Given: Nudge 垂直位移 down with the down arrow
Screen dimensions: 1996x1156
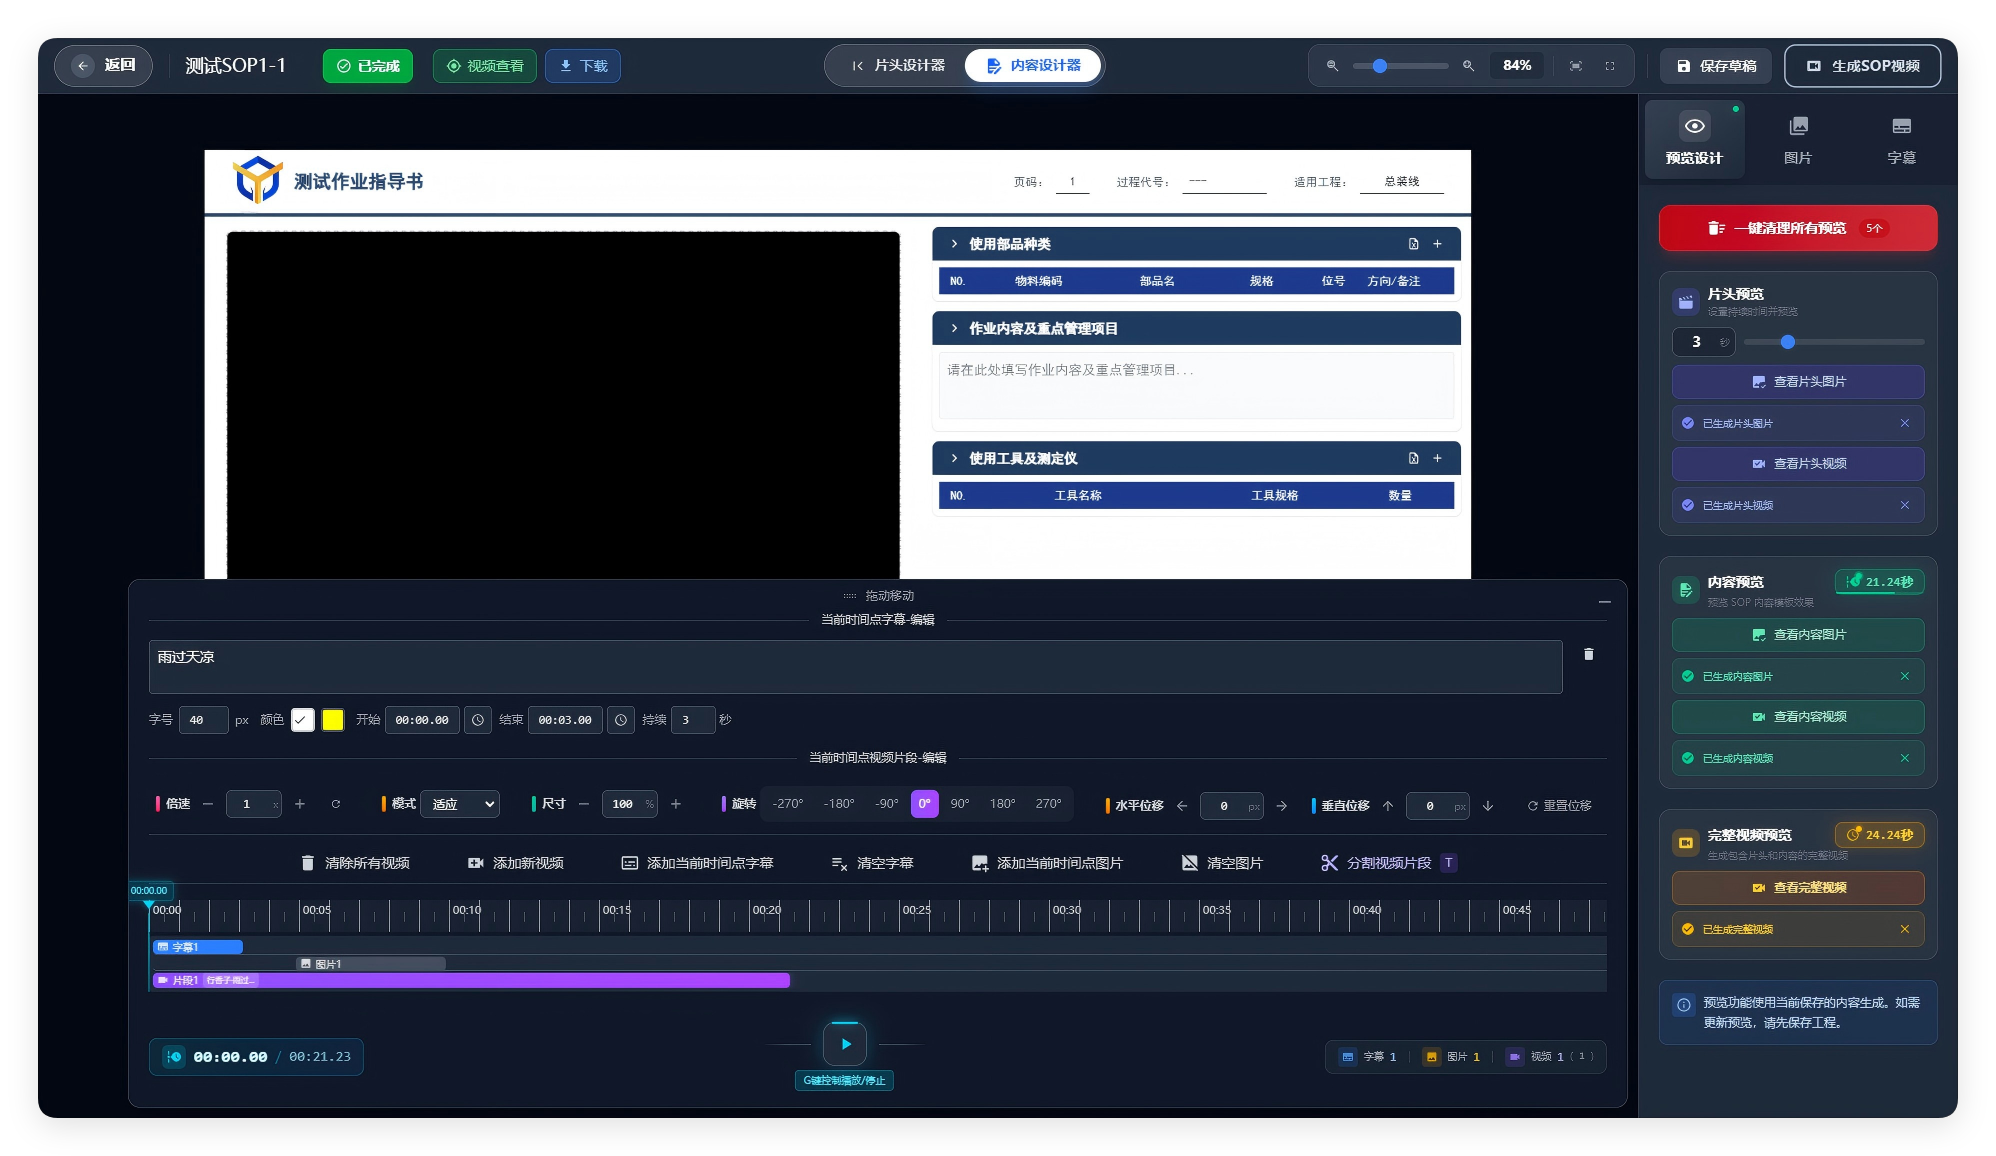Looking at the screenshot, I should [1488, 806].
